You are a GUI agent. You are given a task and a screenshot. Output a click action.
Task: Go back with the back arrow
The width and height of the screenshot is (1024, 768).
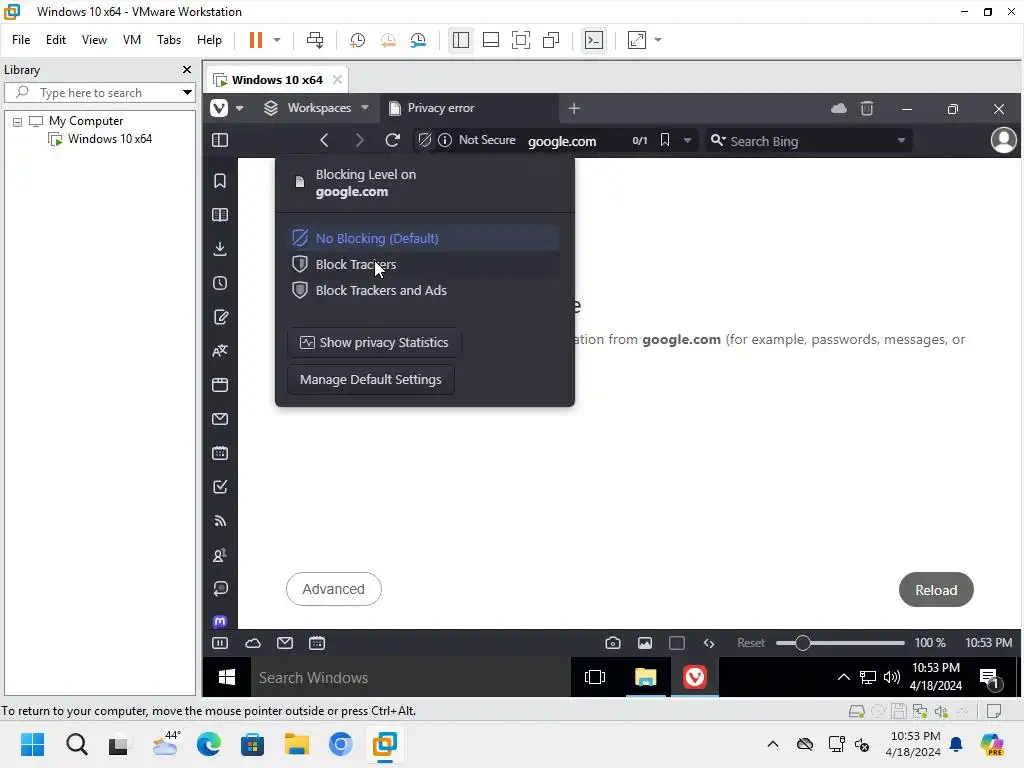pos(324,140)
